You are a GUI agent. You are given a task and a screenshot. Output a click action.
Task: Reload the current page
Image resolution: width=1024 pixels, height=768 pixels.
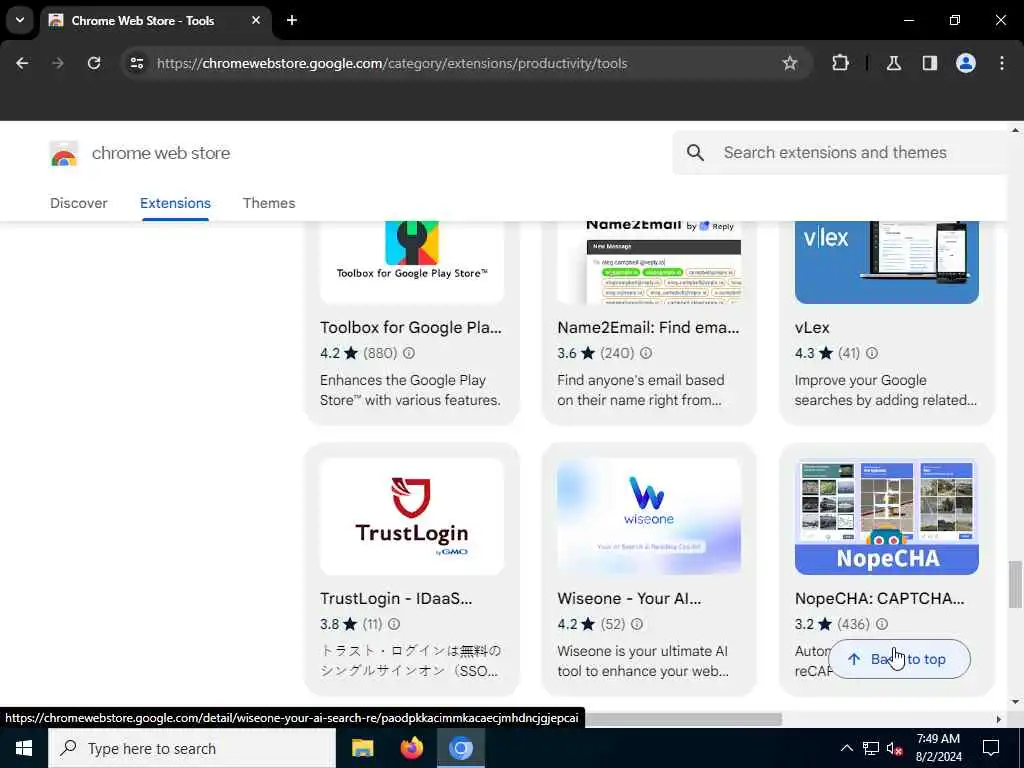pos(94,63)
